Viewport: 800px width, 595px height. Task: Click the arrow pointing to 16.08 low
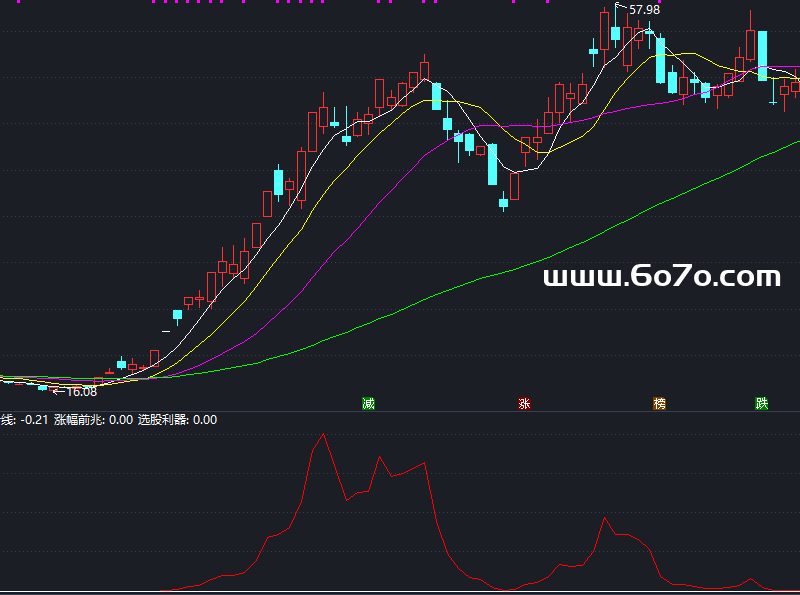click(x=58, y=391)
